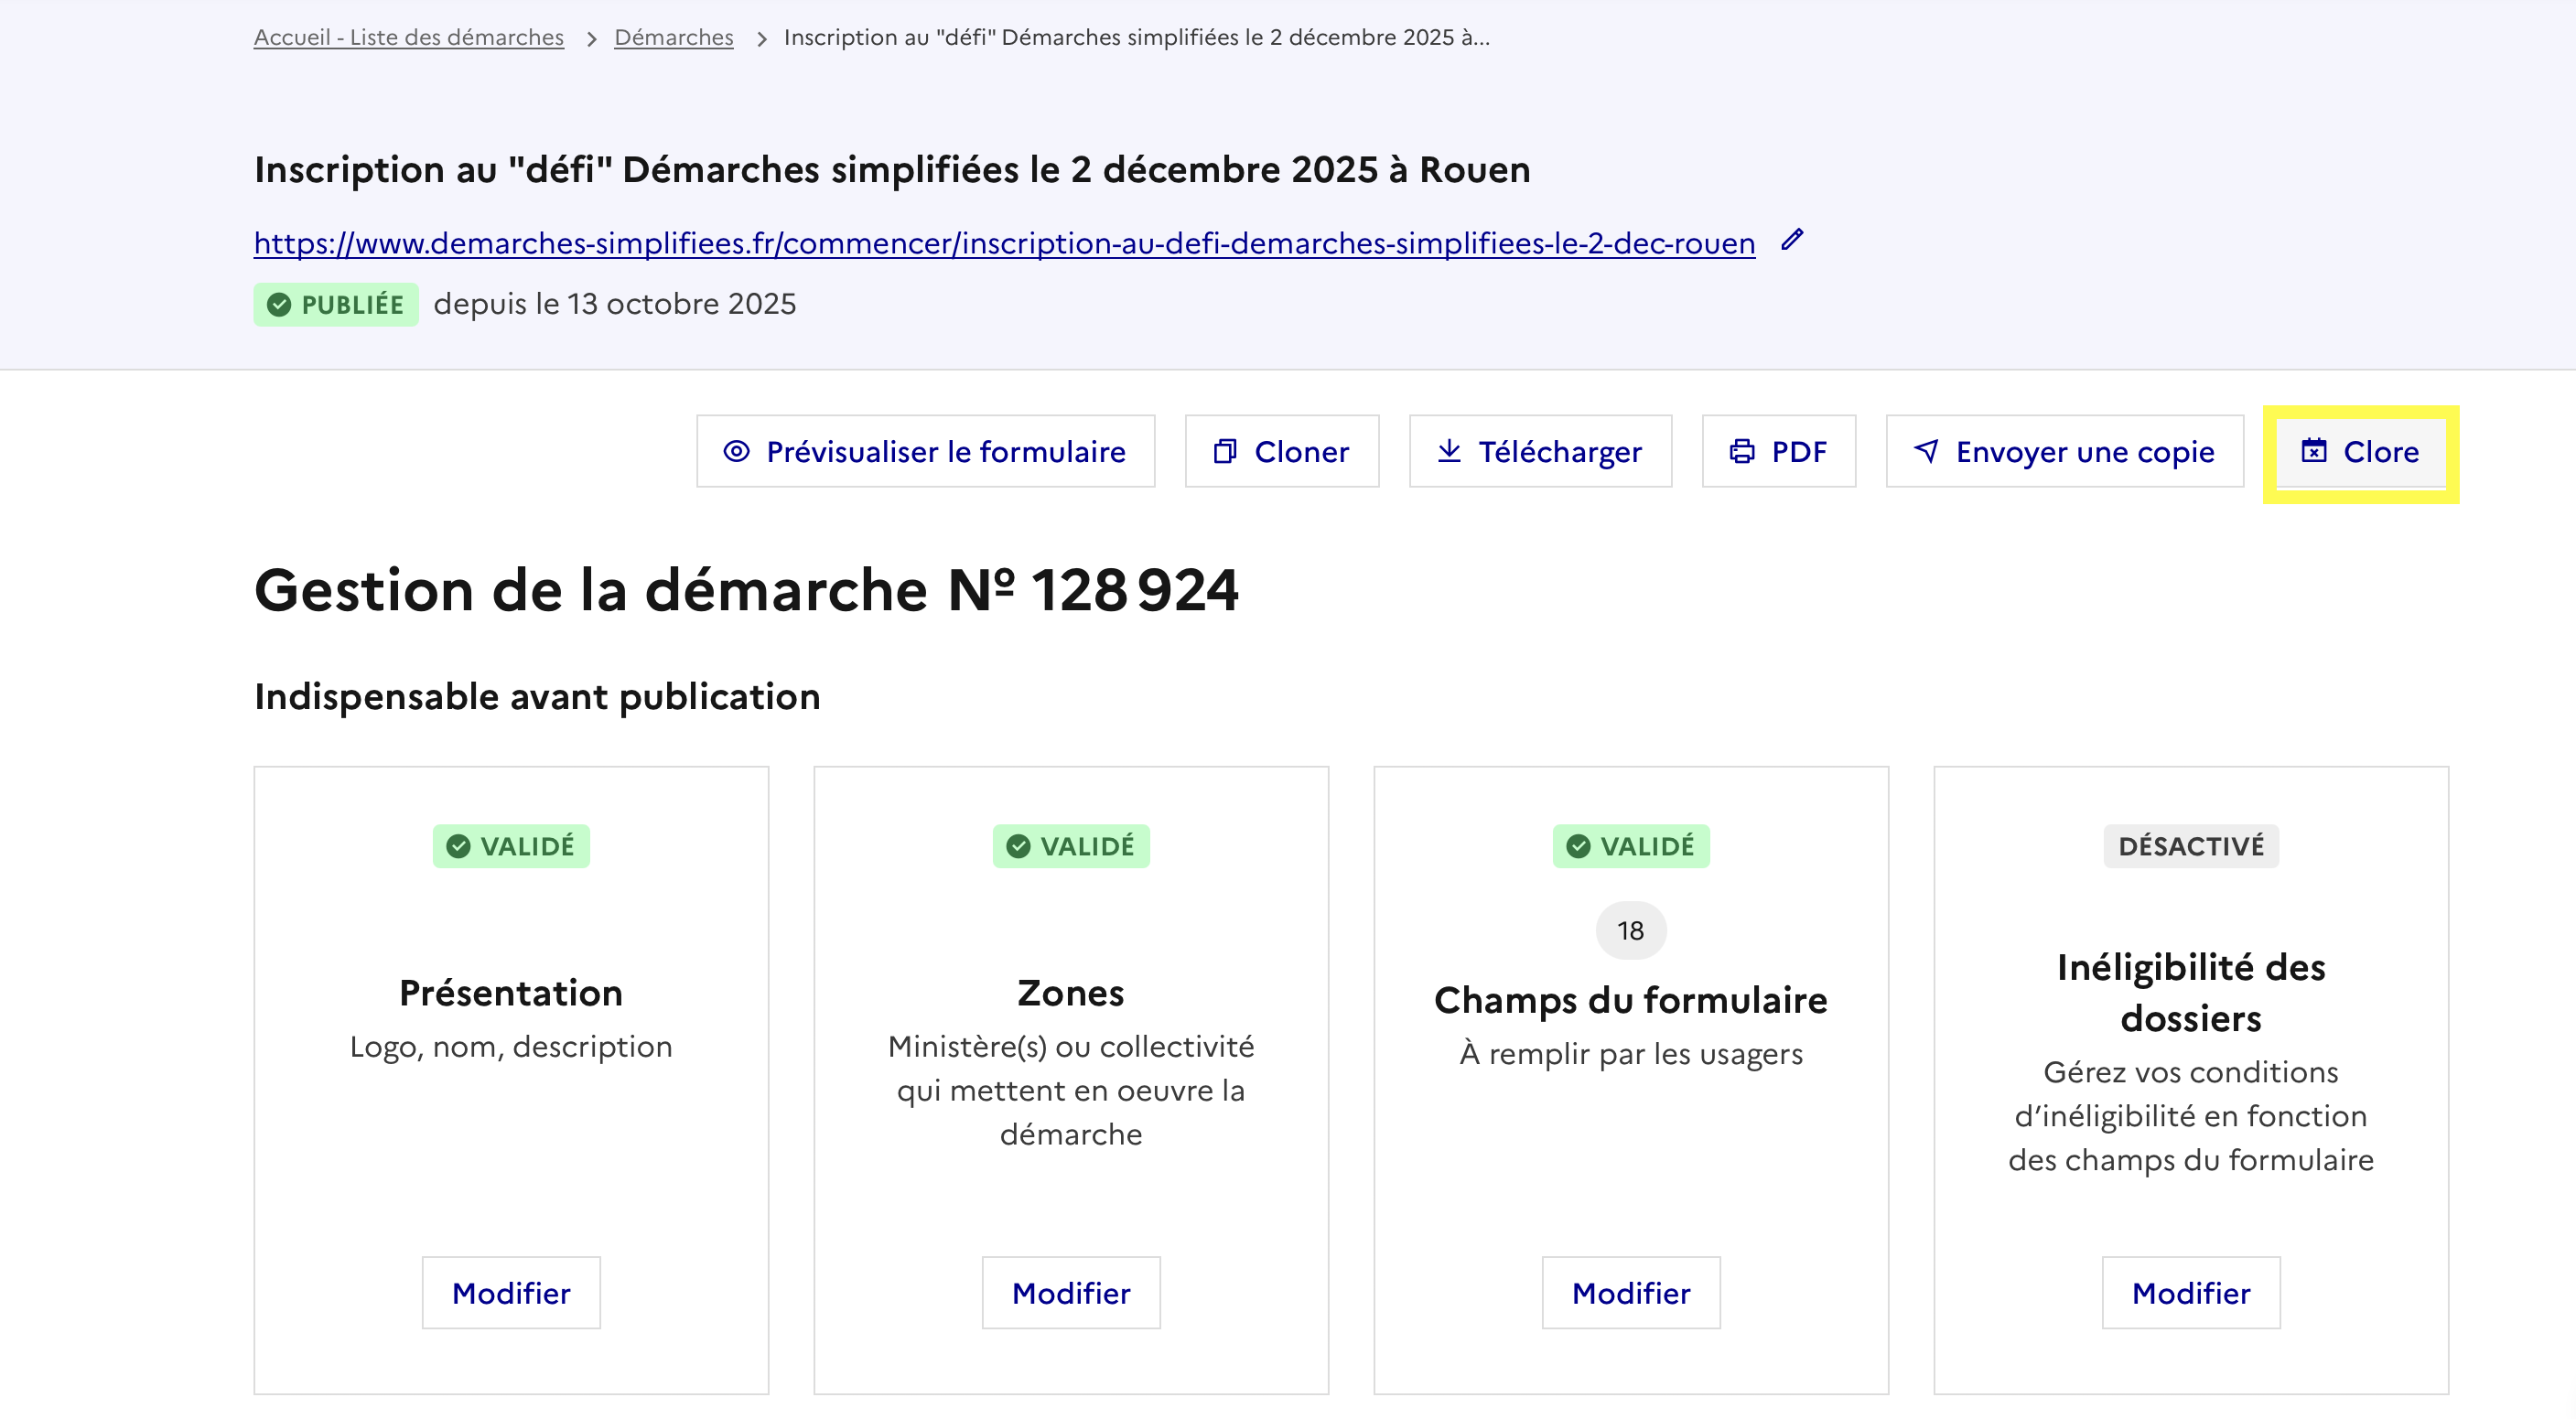
Task: Click the eye icon on Prévisualiser le formulaire
Action: point(736,451)
